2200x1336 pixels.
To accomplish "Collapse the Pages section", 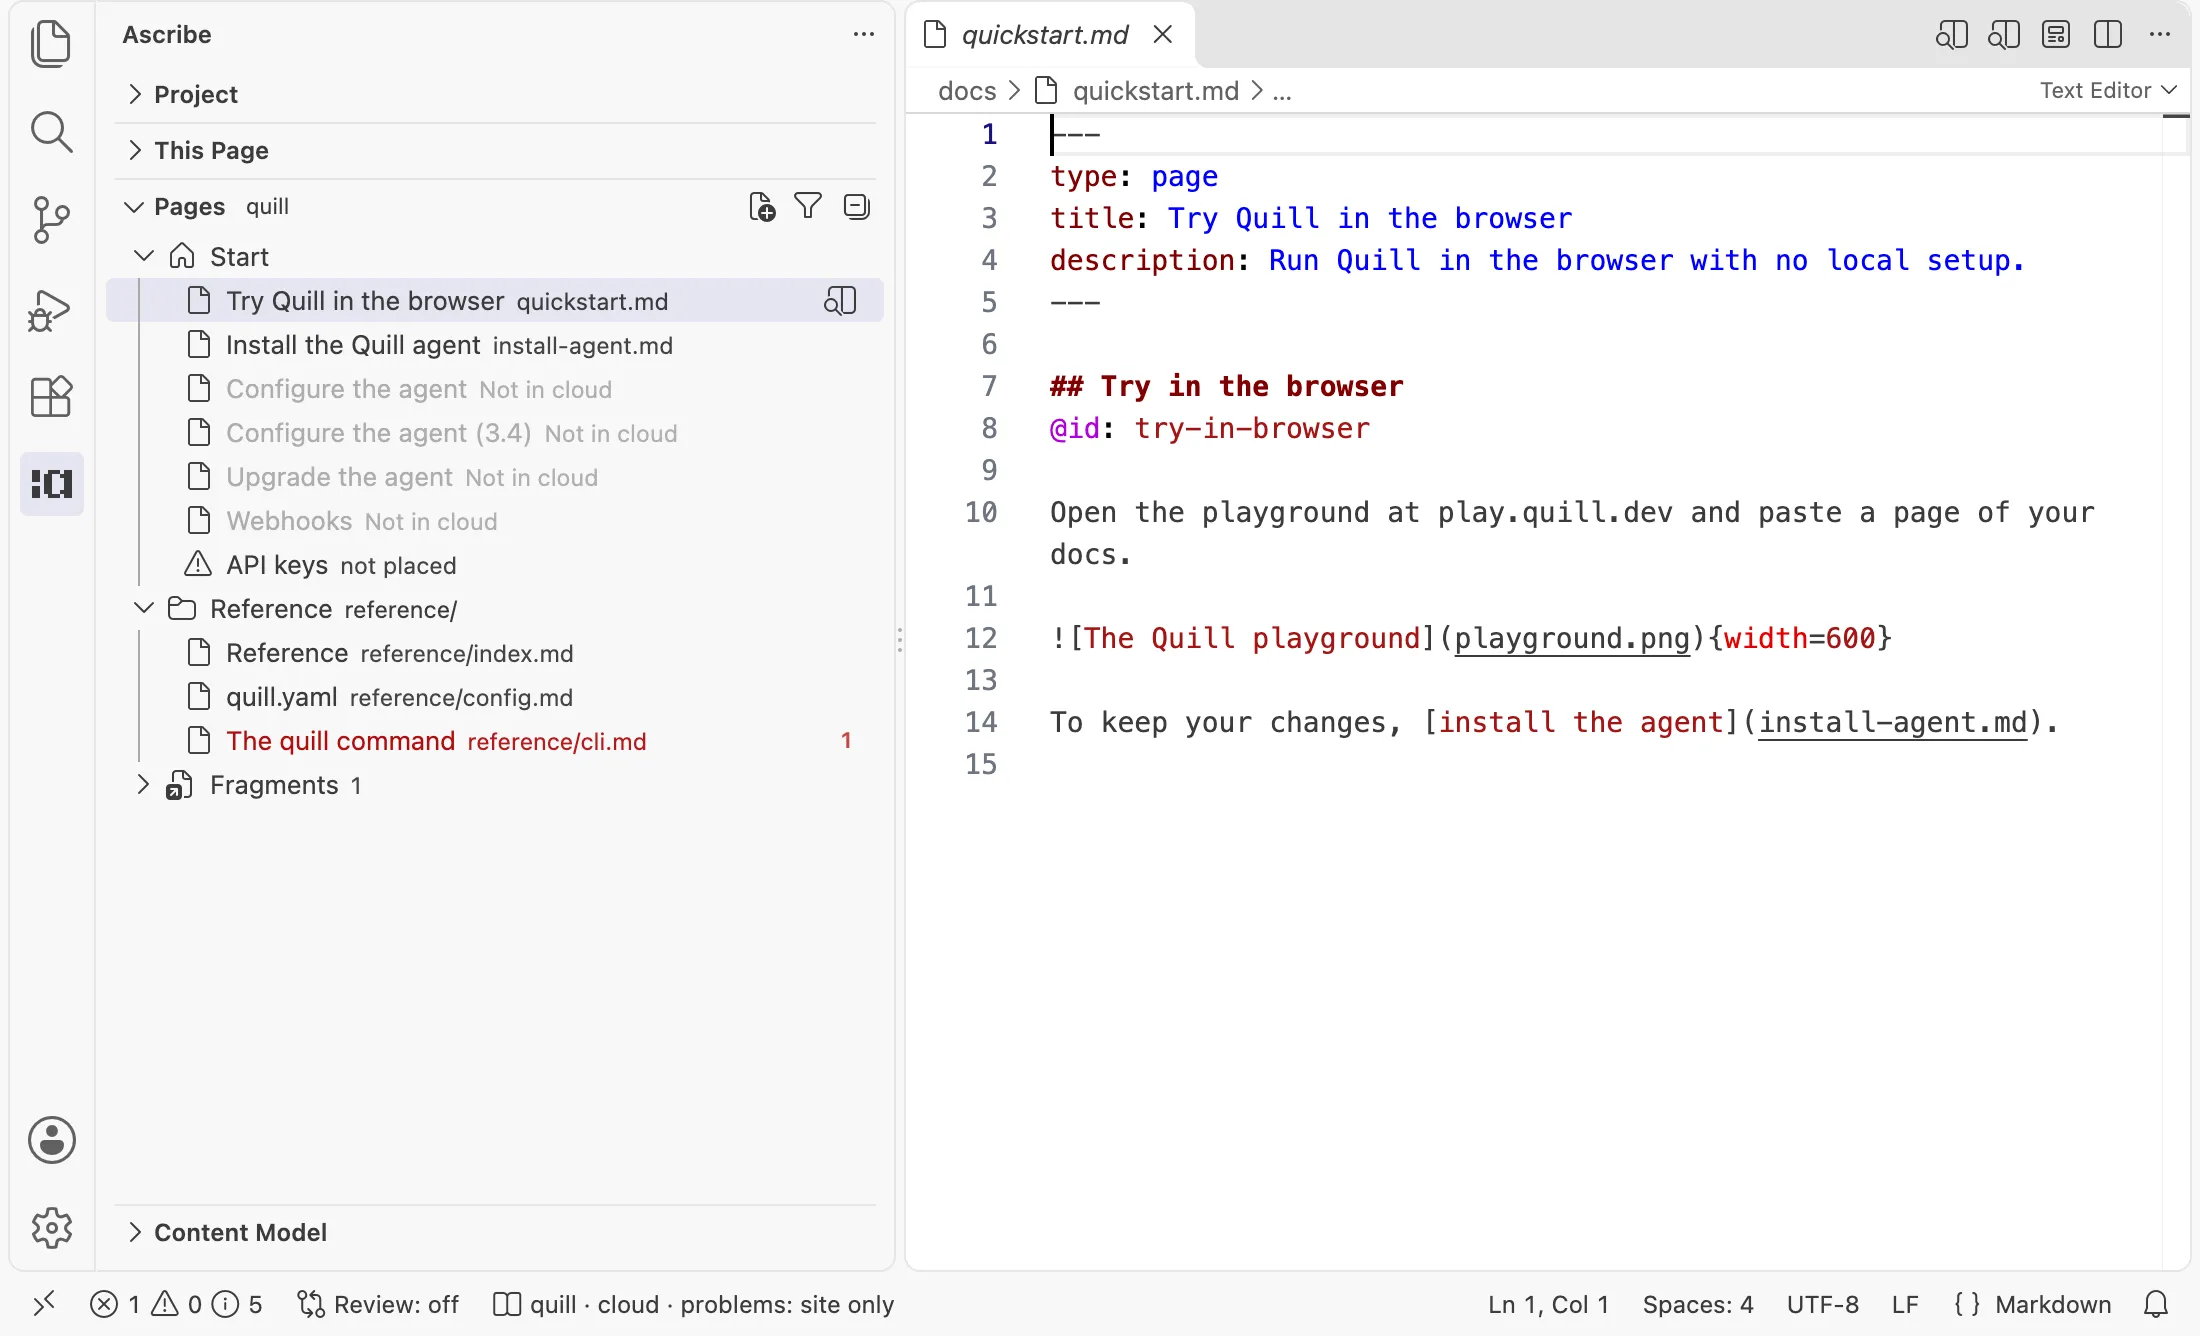I will 133,207.
